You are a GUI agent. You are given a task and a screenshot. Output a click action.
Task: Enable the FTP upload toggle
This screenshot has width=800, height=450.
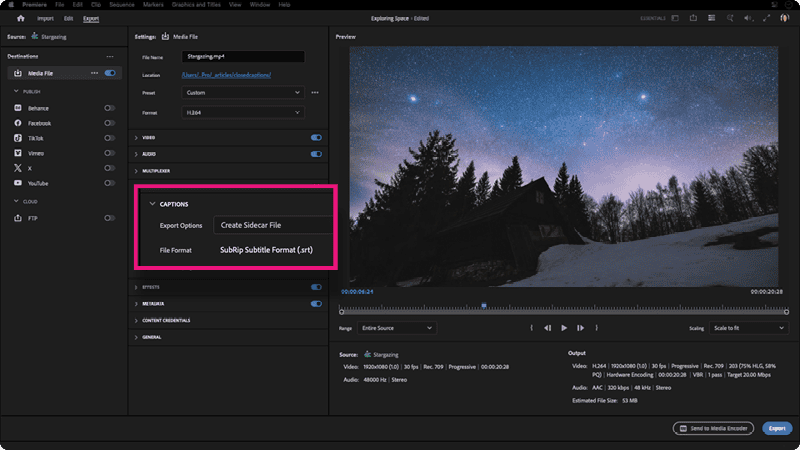click(x=109, y=218)
